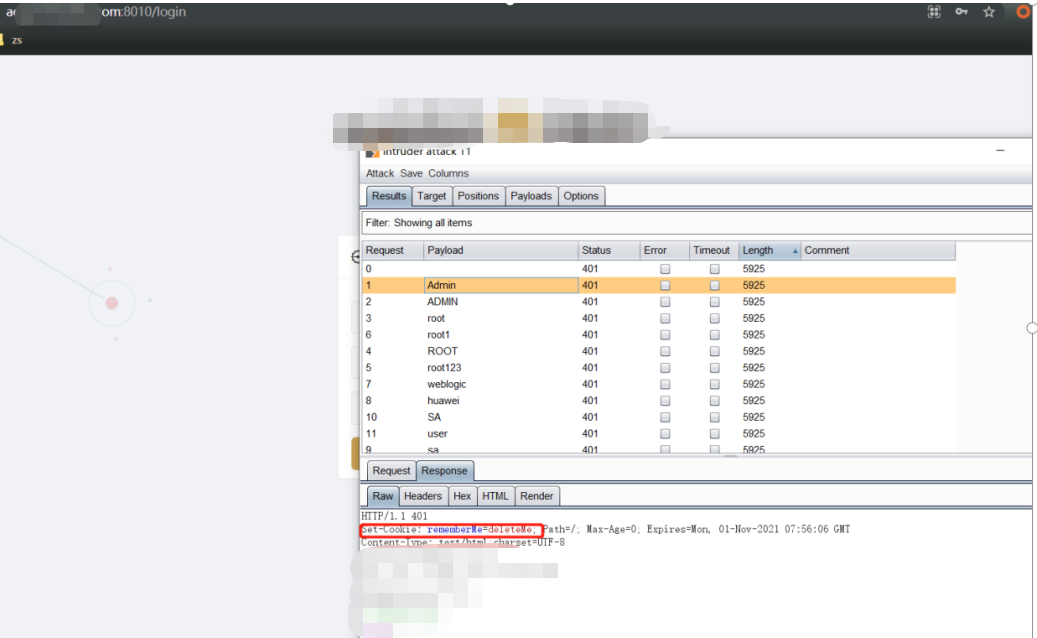
Task: Sort by the Payload column header
Action: click(x=501, y=251)
